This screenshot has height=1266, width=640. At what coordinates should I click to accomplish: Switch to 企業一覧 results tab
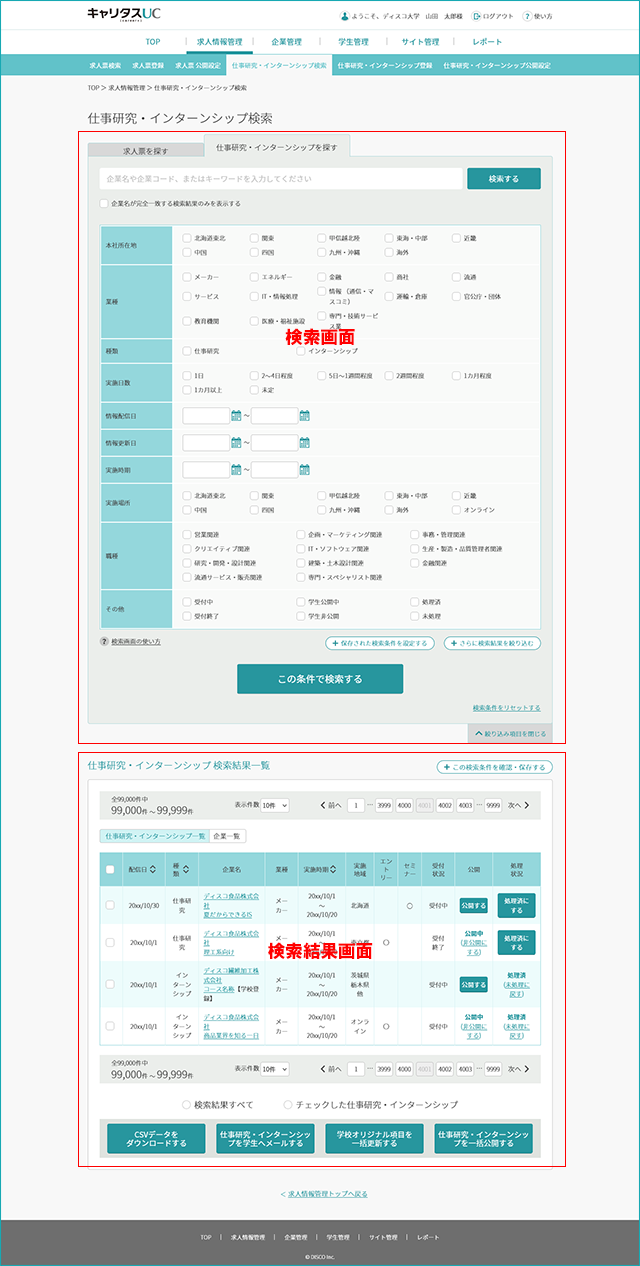click(x=227, y=836)
